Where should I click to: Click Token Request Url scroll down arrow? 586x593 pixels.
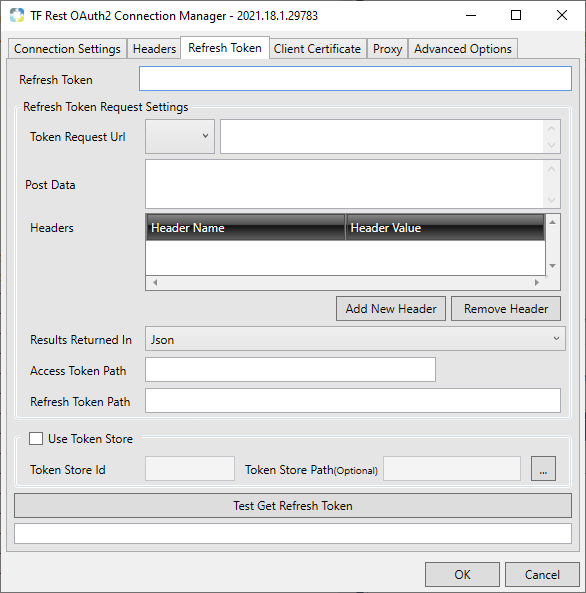552,145
